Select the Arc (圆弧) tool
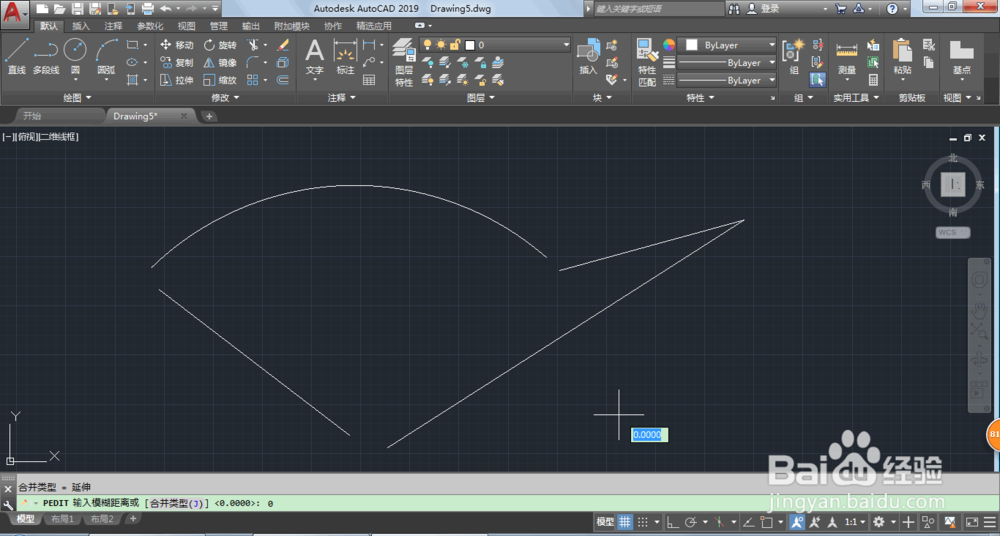1000x536 pixels. (107, 56)
